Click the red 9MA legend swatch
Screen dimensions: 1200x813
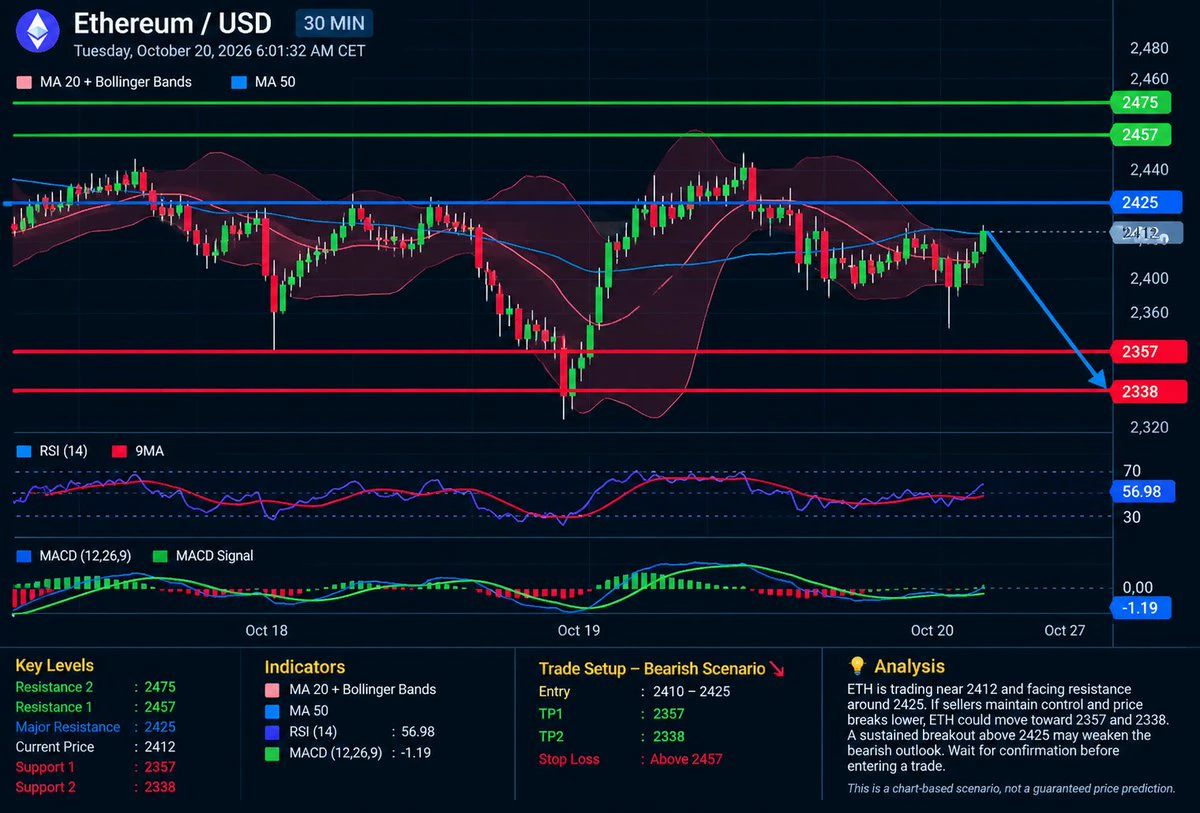[122, 451]
